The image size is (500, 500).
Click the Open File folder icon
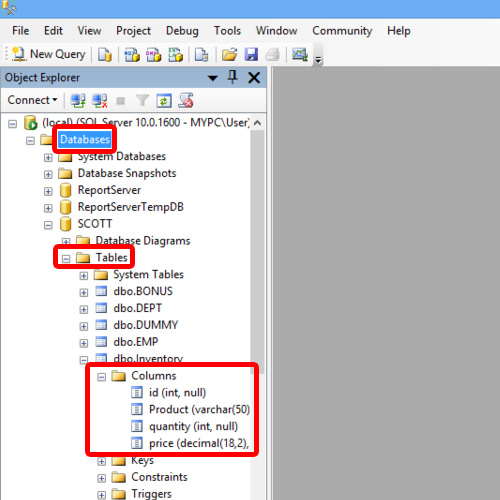click(229, 54)
